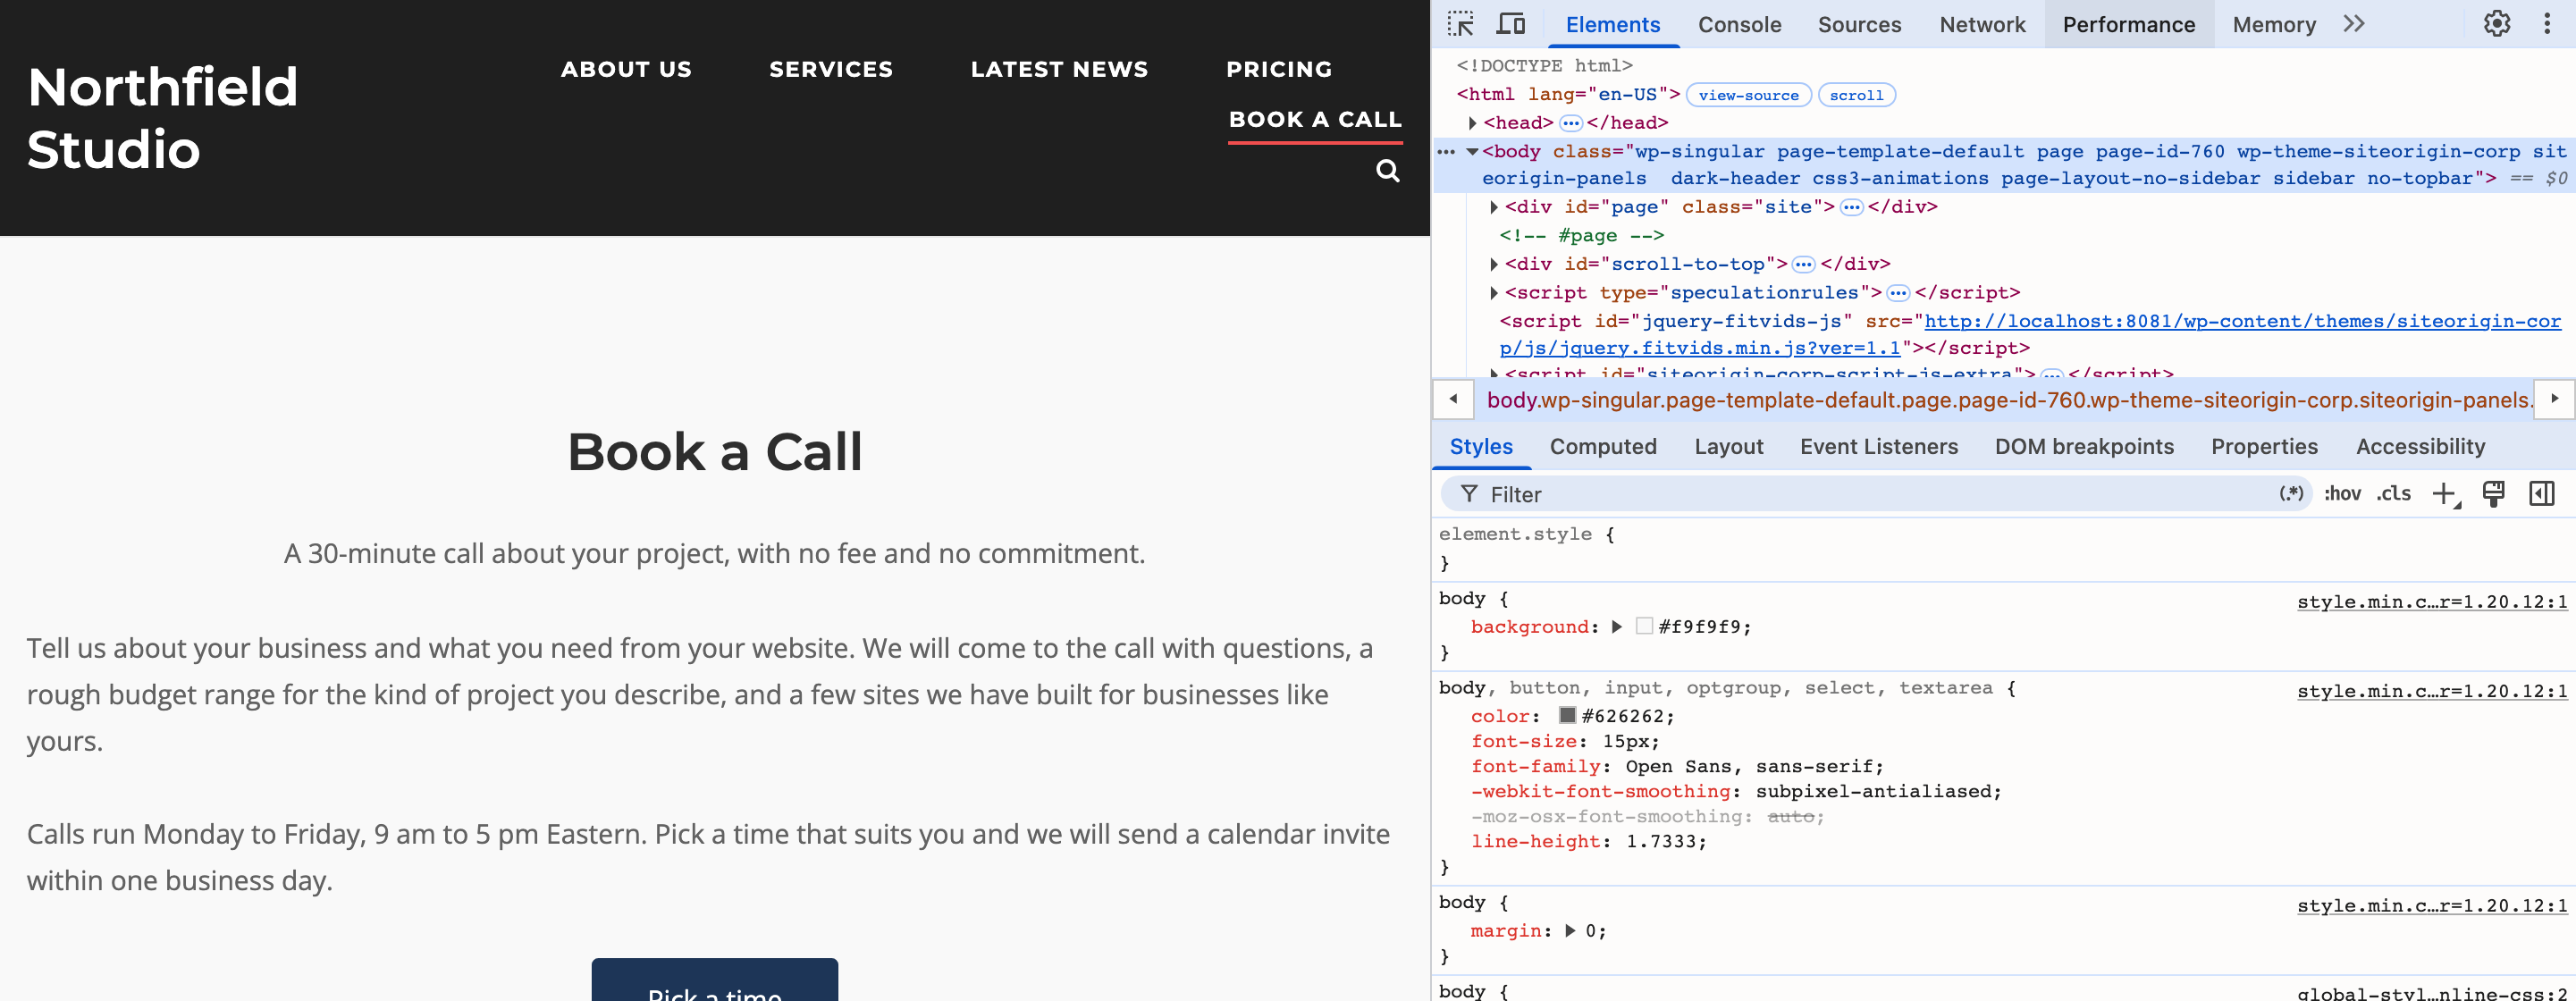
Task: Open the SERVICES nav link
Action: pos(831,69)
